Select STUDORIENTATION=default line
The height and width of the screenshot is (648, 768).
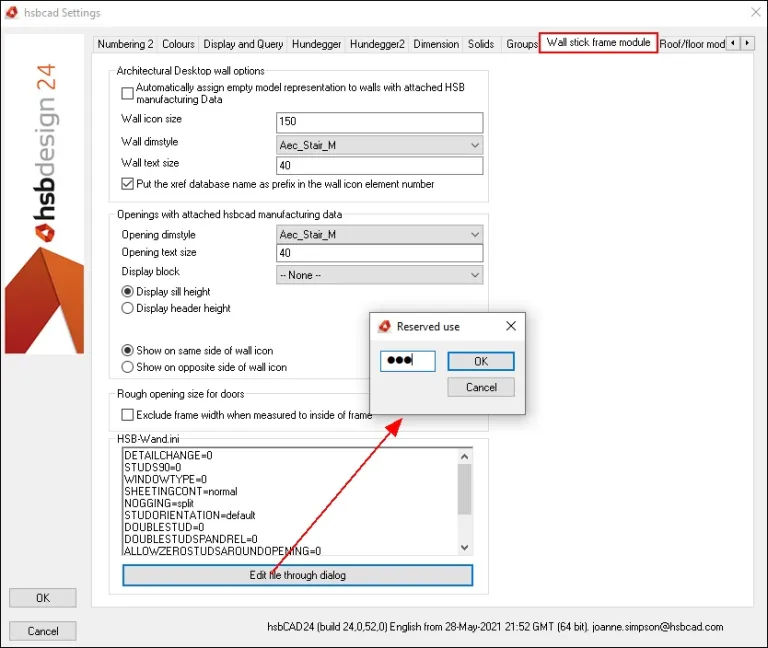point(190,515)
